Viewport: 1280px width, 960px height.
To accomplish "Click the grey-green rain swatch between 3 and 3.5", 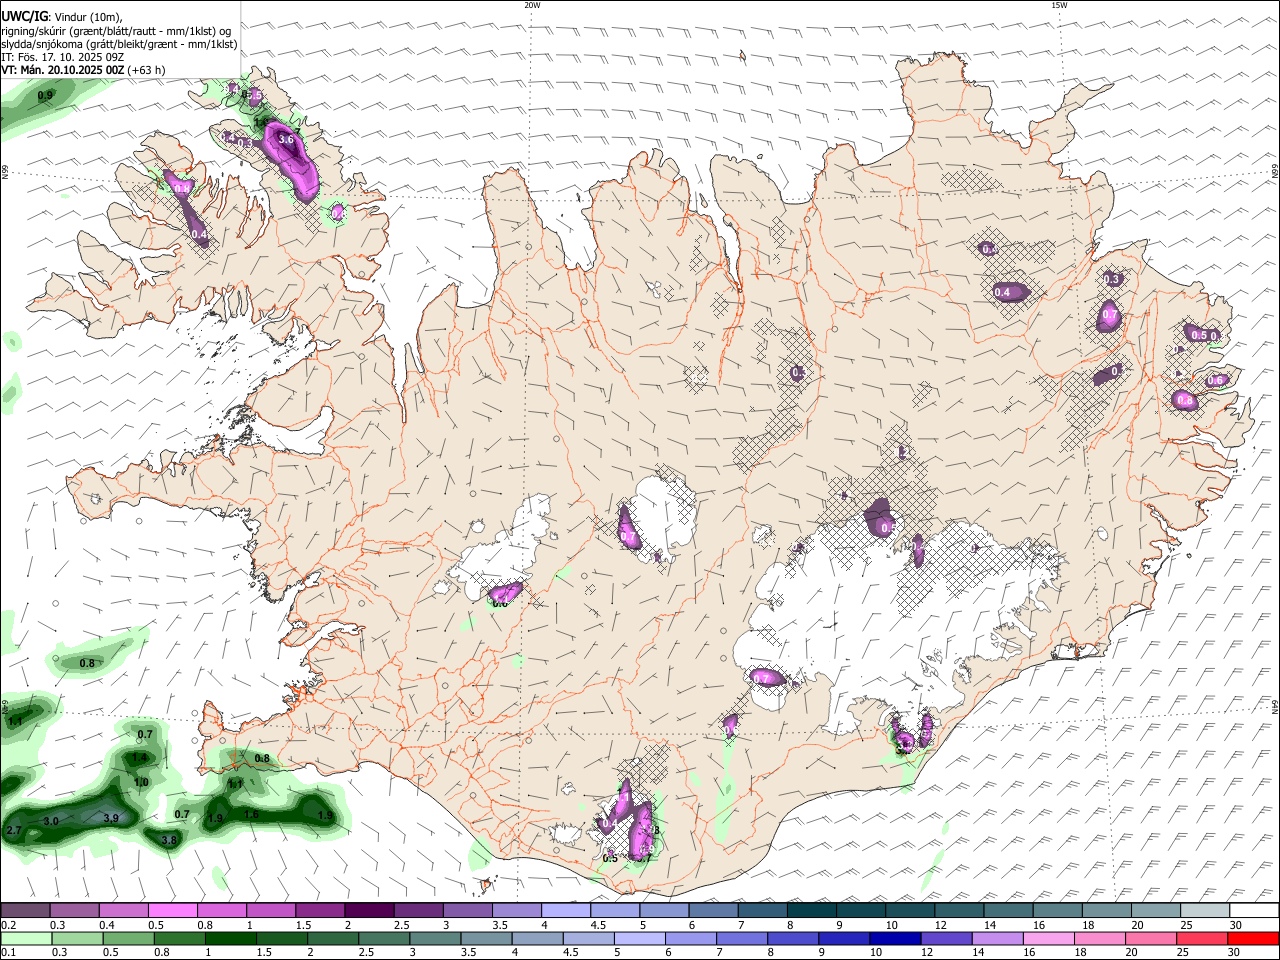I will click(435, 939).
